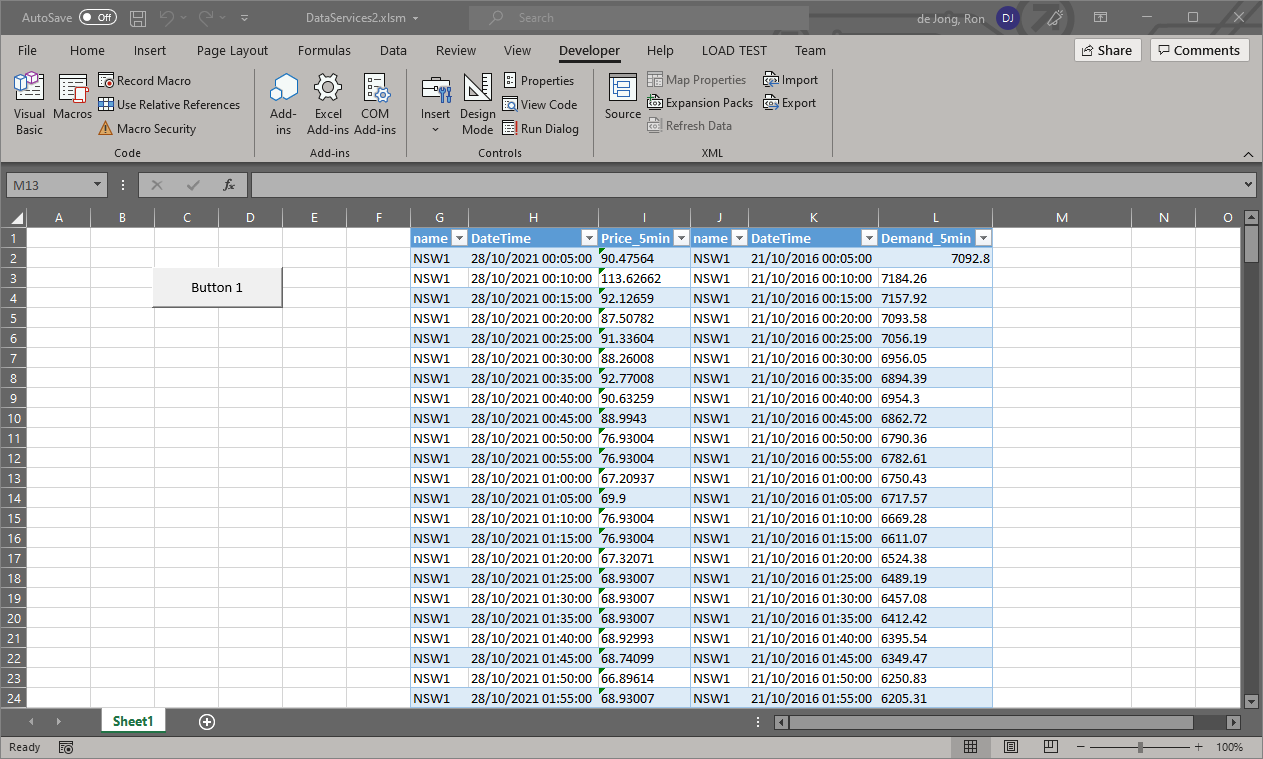Click XML Export
The height and width of the screenshot is (759, 1263).
(x=790, y=103)
